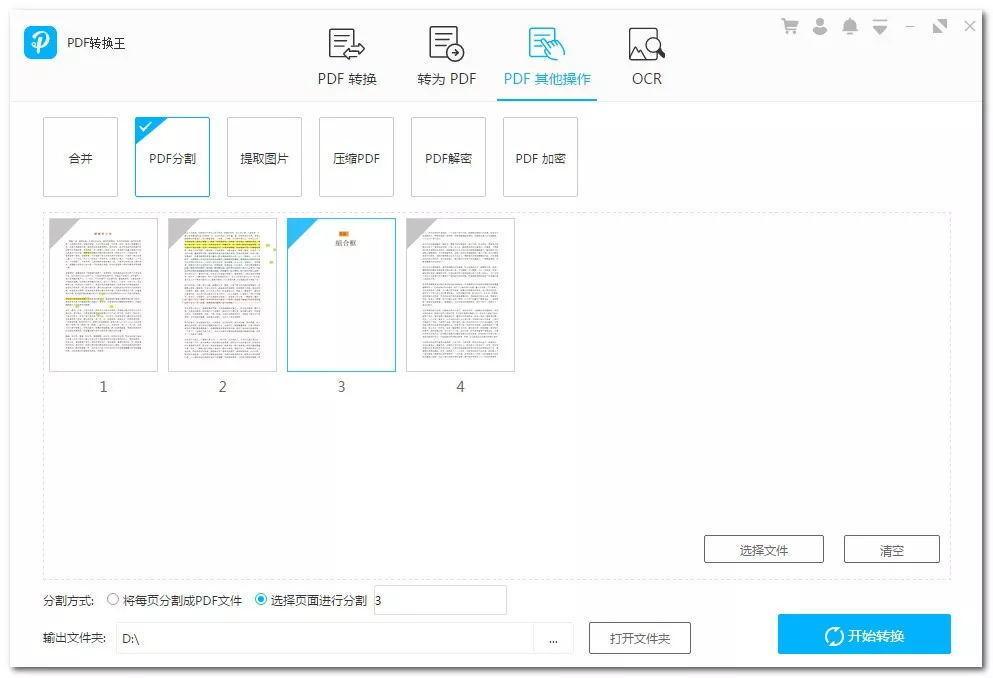Select the page 3 thumbnail

click(x=341, y=293)
